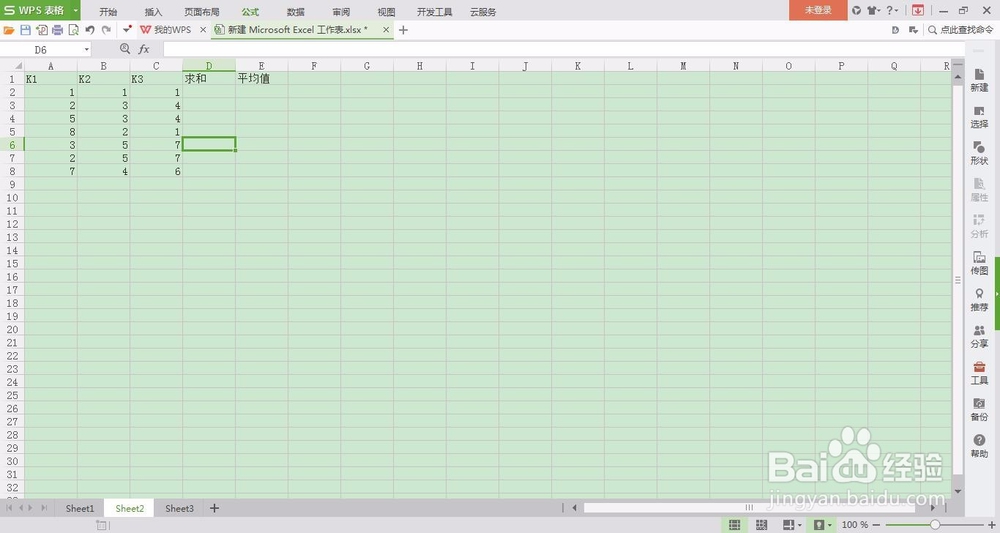This screenshot has width=1000, height=533.
Task: Save the workbook with the disk icon
Action: pos(26,30)
